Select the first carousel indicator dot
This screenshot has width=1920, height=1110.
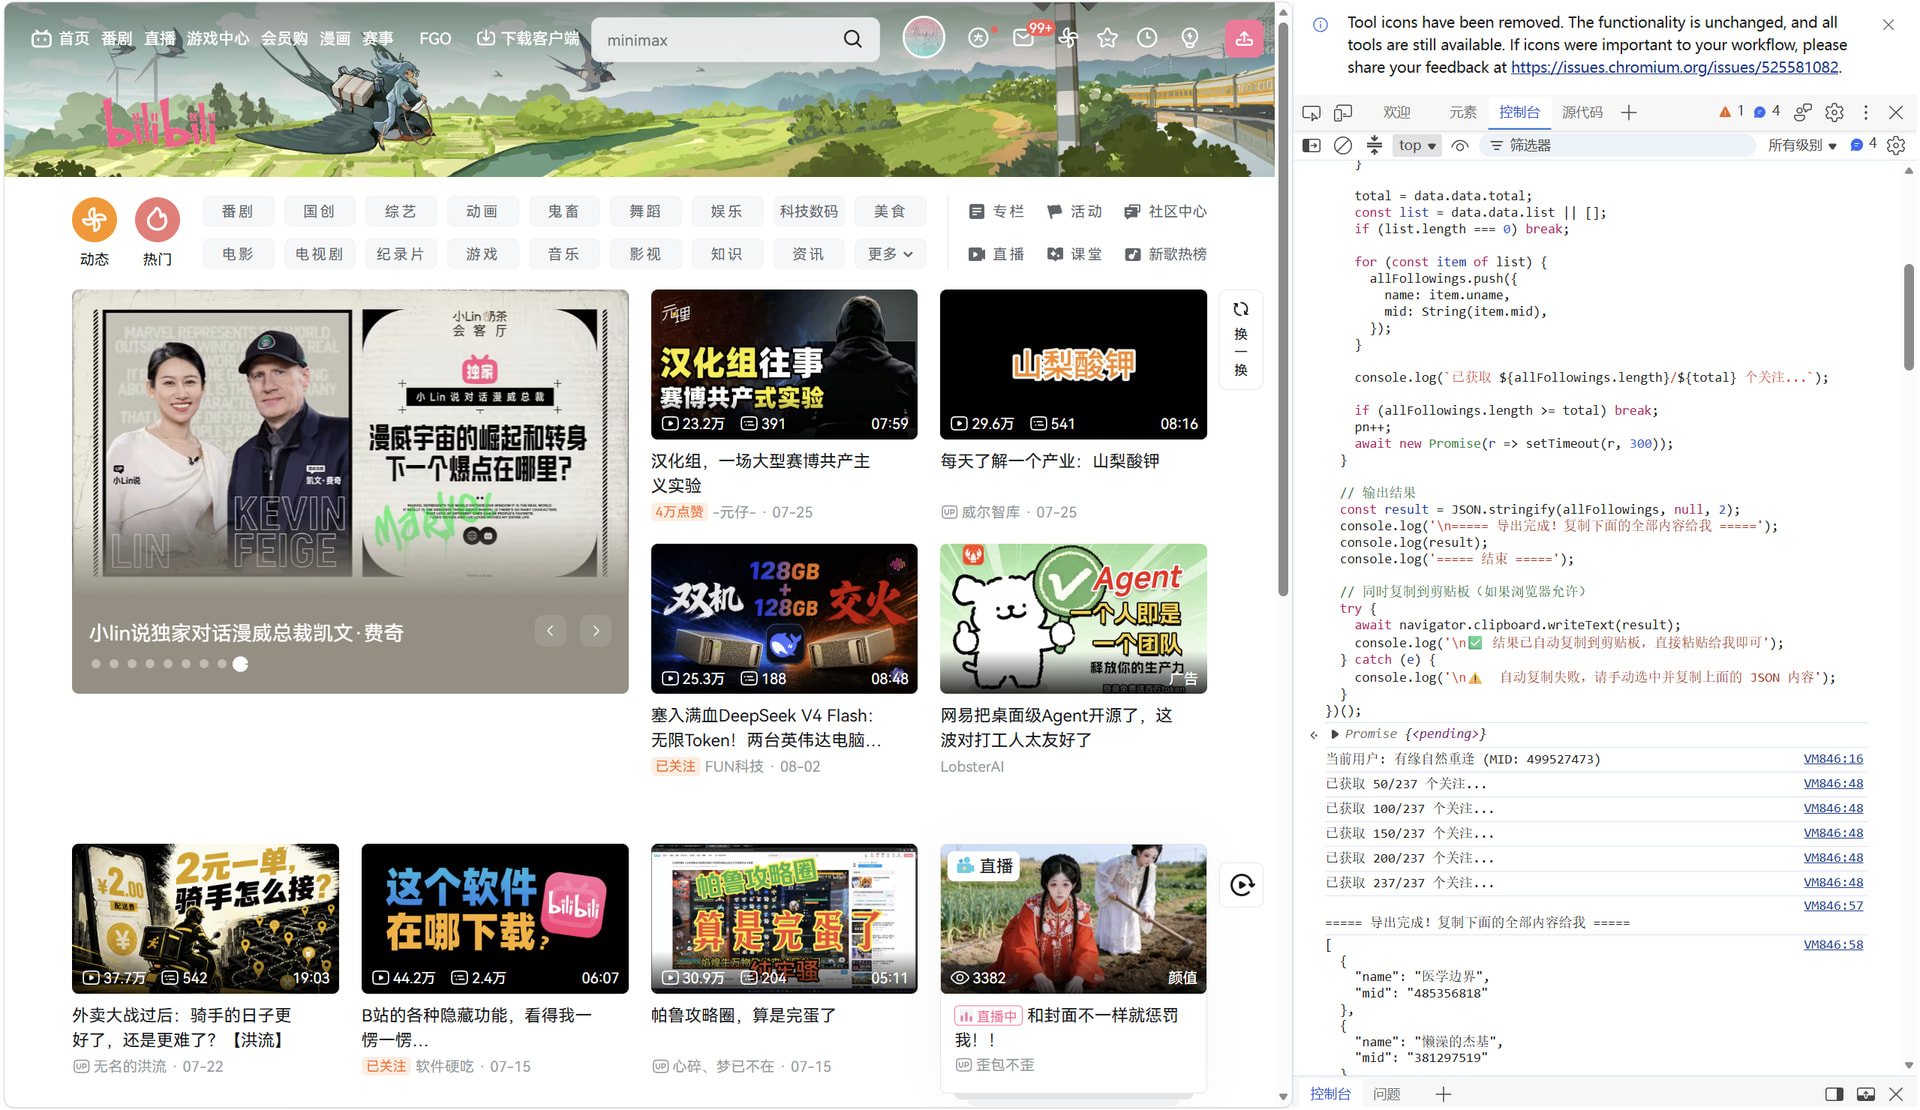(96, 664)
